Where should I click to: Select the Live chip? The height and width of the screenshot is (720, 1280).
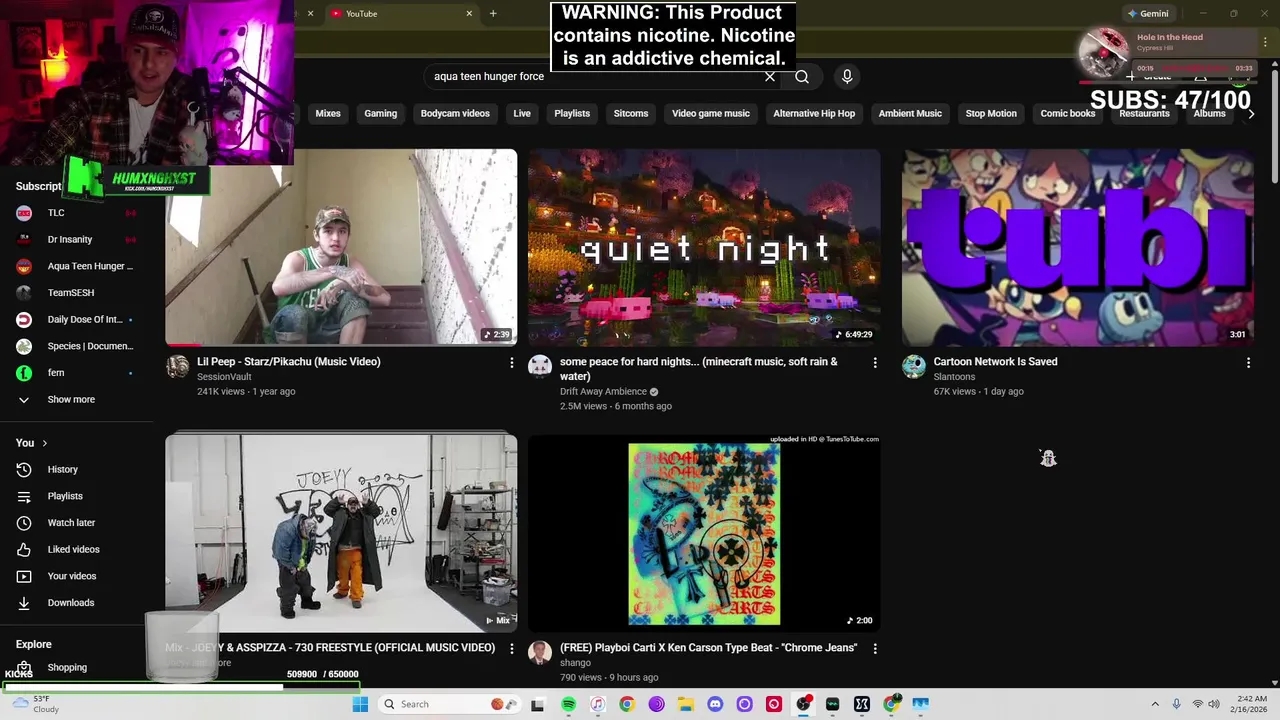point(522,114)
